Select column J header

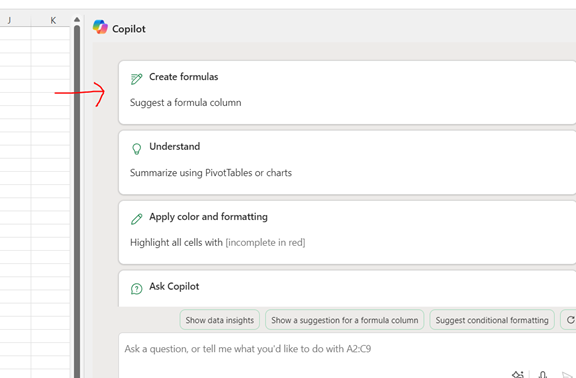9,21
